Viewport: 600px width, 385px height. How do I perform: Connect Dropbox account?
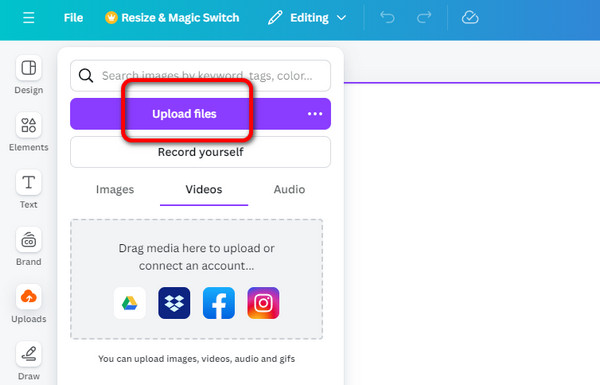pyautogui.click(x=174, y=303)
